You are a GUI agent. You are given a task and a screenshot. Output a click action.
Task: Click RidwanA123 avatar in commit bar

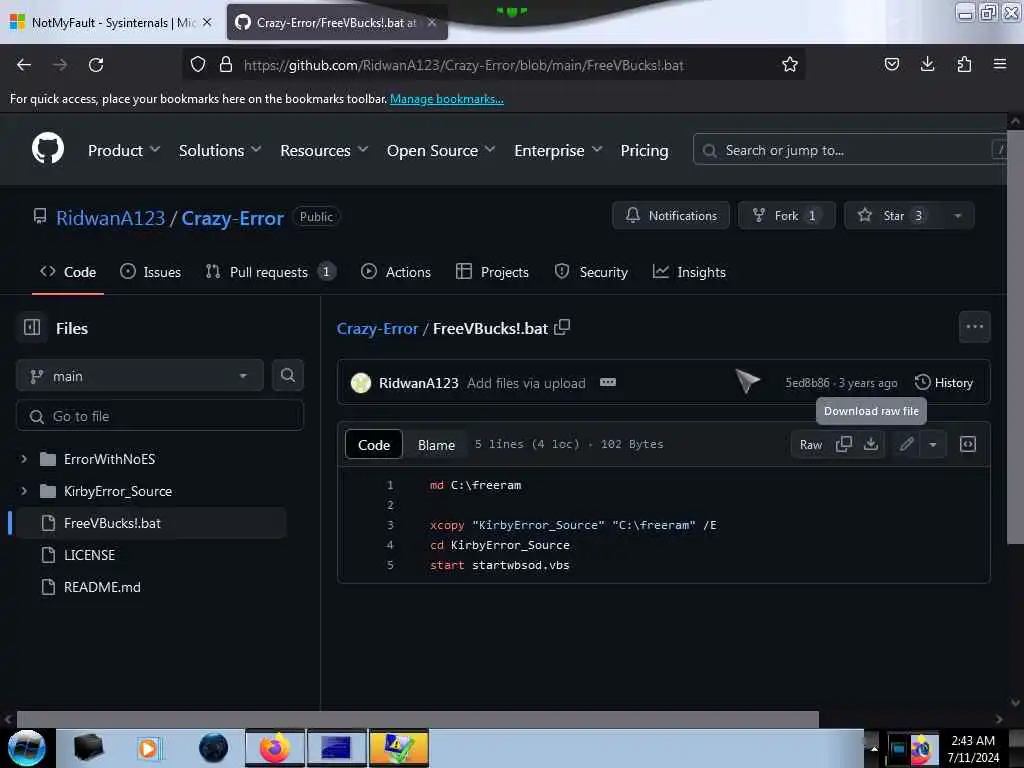pyautogui.click(x=360, y=383)
